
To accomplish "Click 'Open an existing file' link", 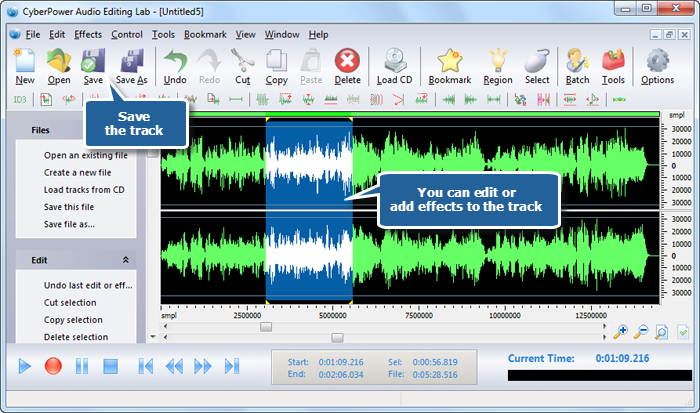I will pyautogui.click(x=86, y=155).
